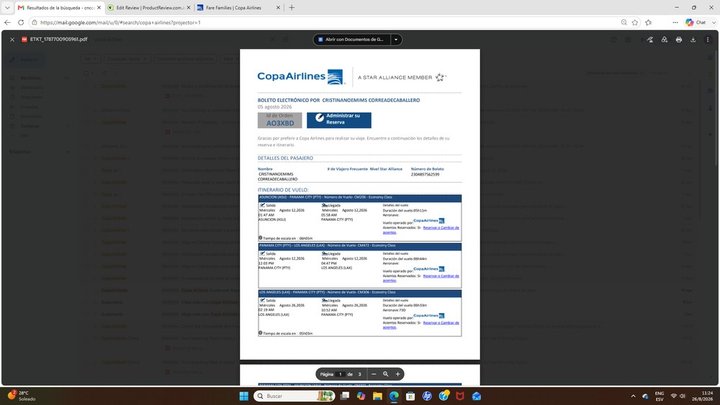This screenshot has width=720, height=405.
Task: Download the PDF attachment
Action: click(693, 39)
